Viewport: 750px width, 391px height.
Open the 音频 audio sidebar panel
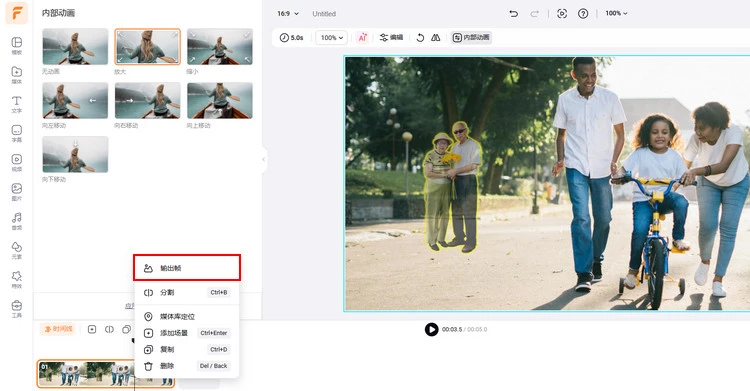coord(17,221)
